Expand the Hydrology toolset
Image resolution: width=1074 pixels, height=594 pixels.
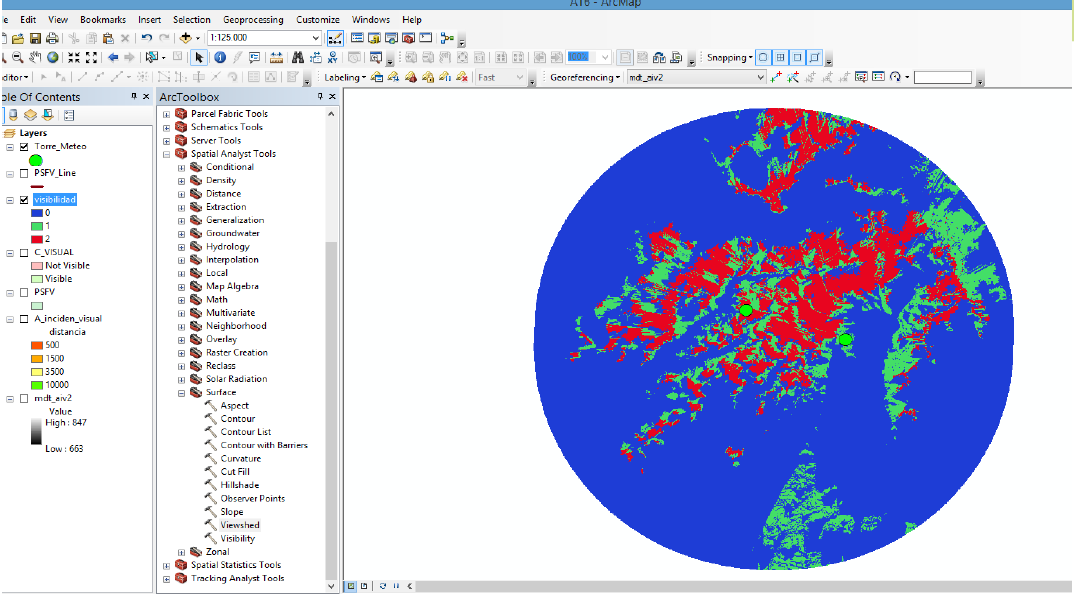(182, 247)
